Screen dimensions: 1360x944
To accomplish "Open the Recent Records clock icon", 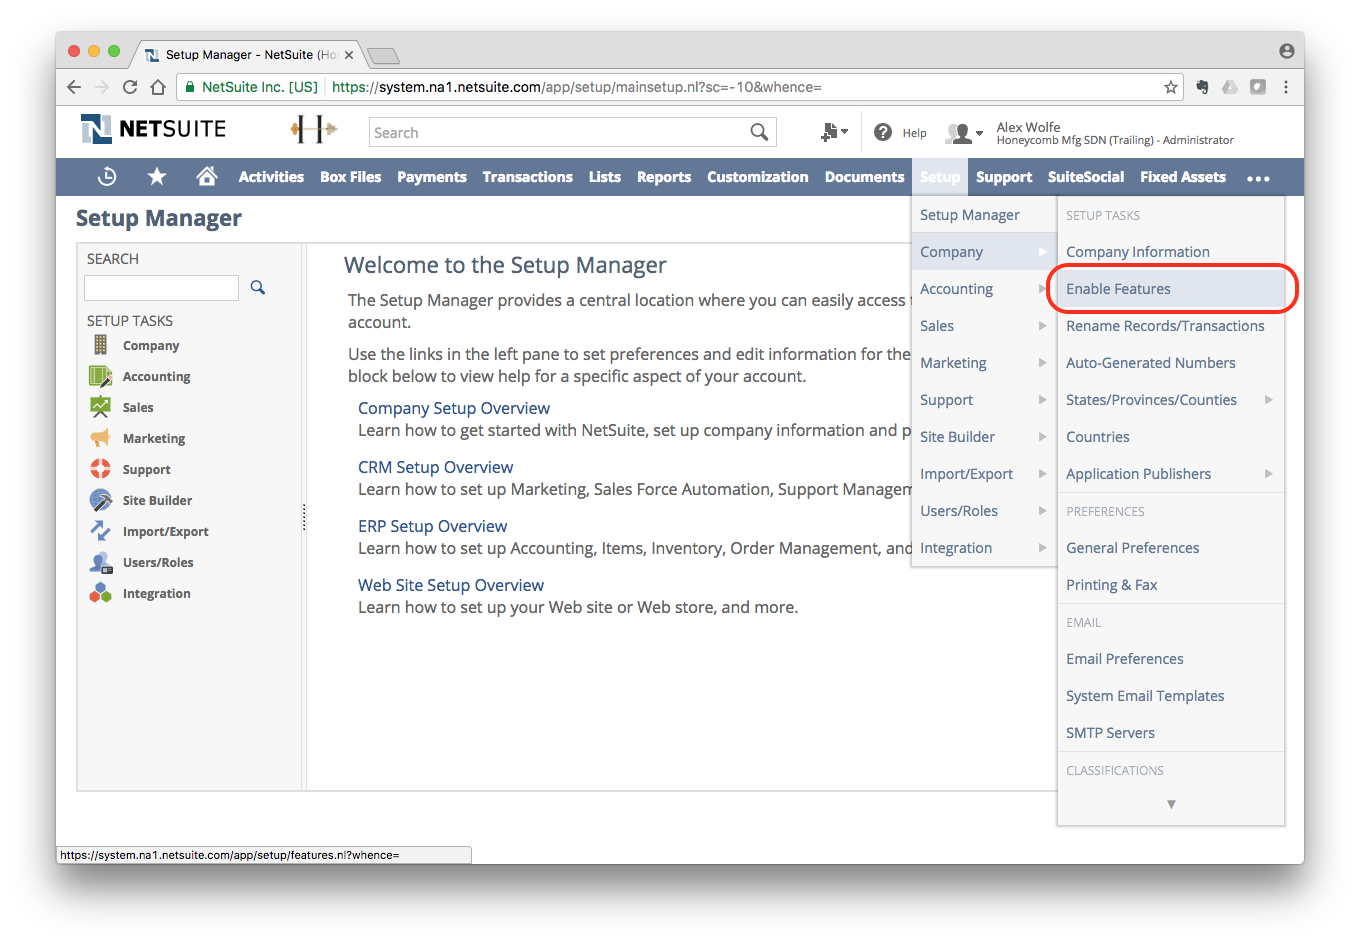I will [x=107, y=177].
